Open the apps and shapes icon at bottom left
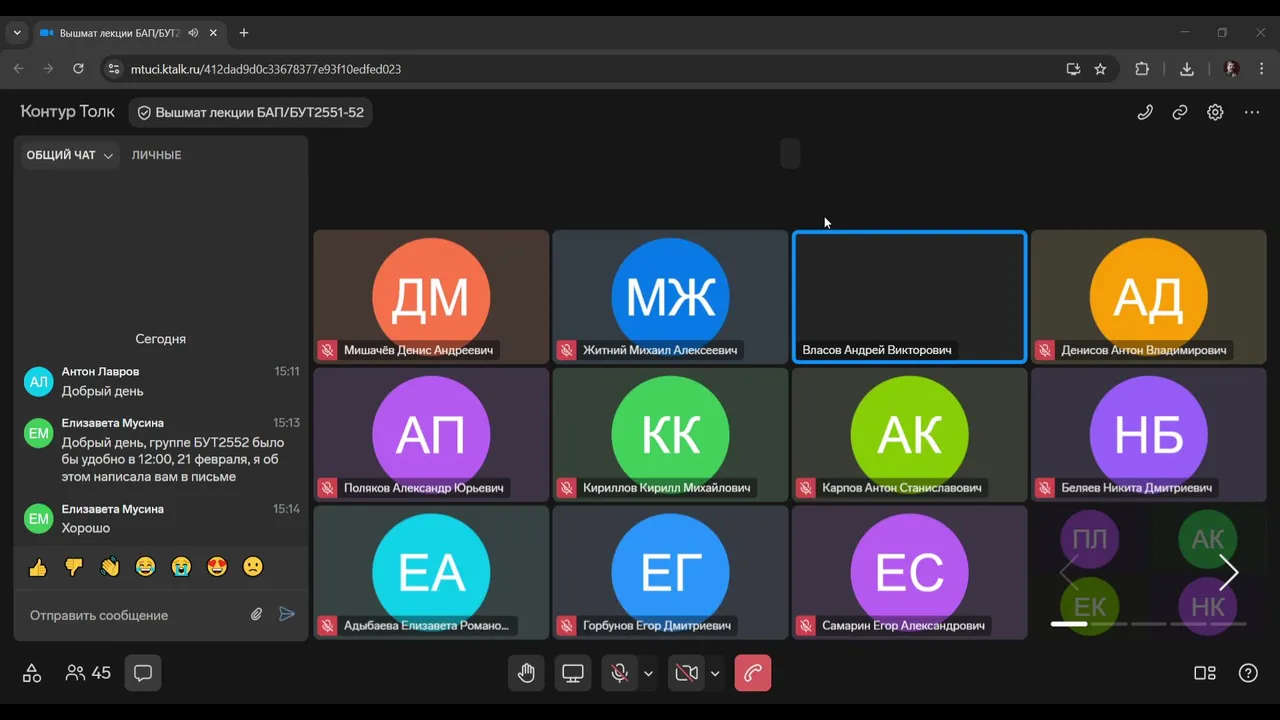 pos(32,673)
